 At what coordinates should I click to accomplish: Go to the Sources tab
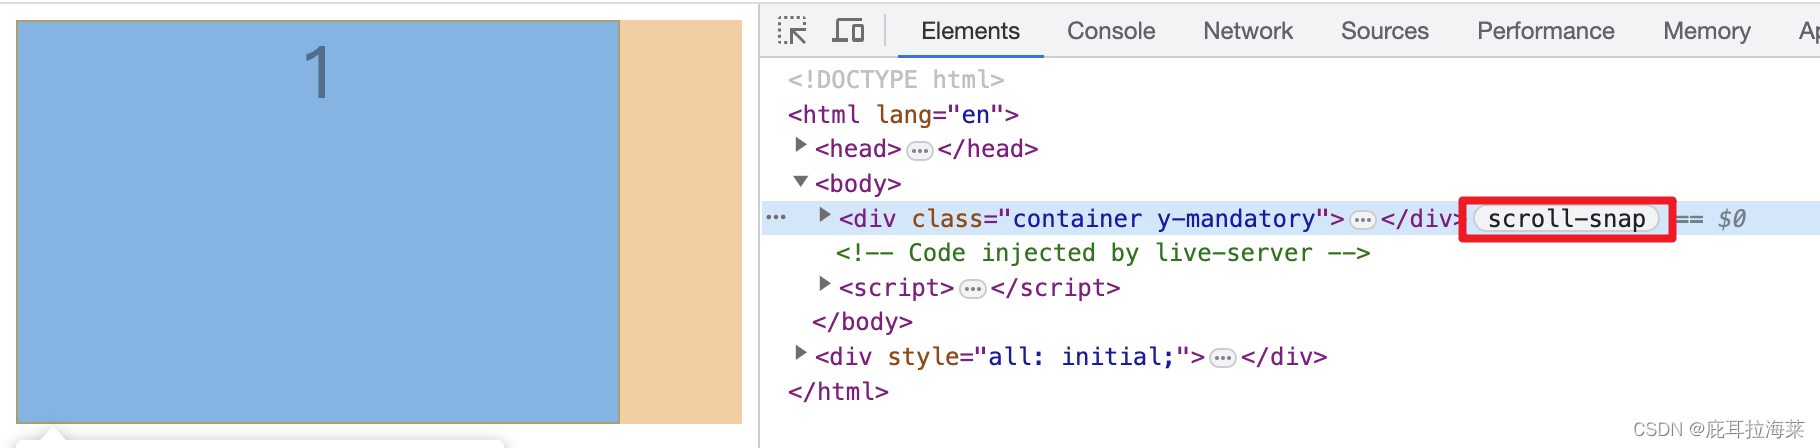1385,31
